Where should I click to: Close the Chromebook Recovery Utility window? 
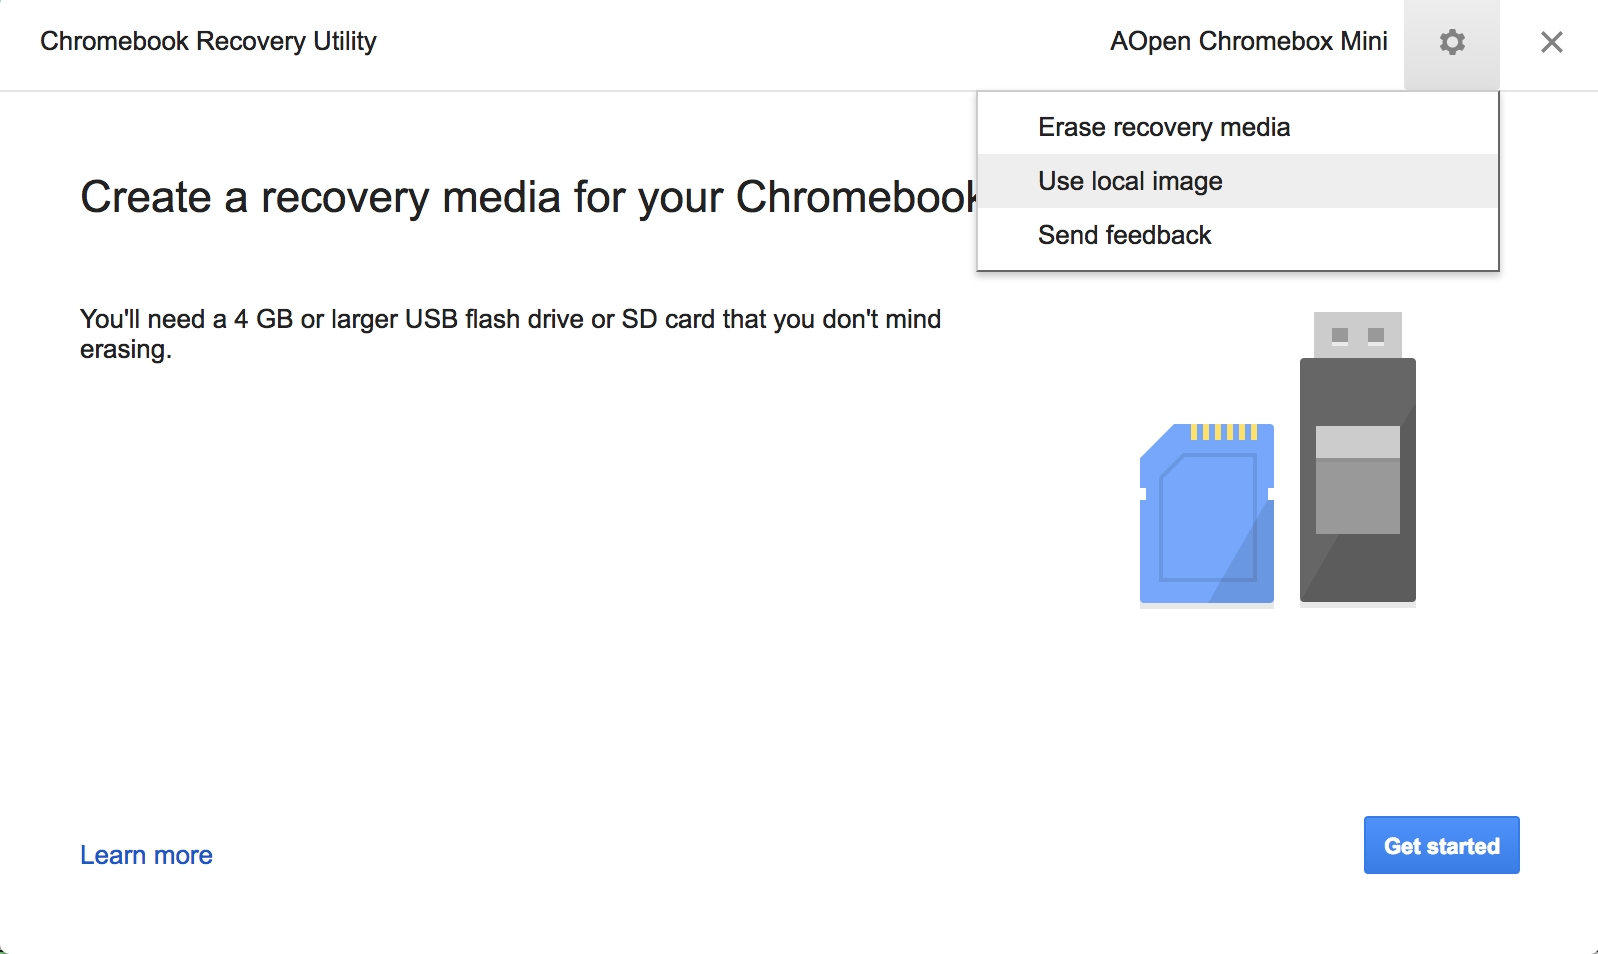(1551, 43)
